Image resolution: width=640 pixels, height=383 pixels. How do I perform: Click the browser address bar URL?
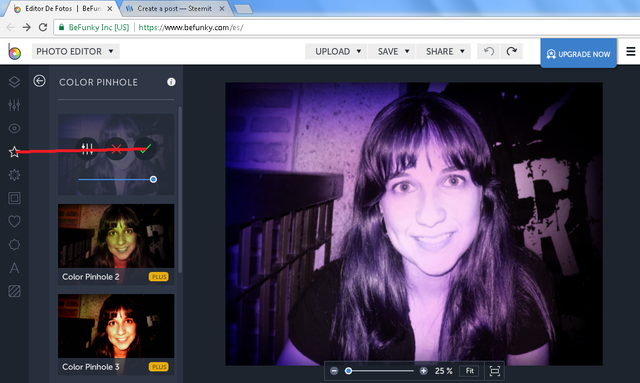191,28
